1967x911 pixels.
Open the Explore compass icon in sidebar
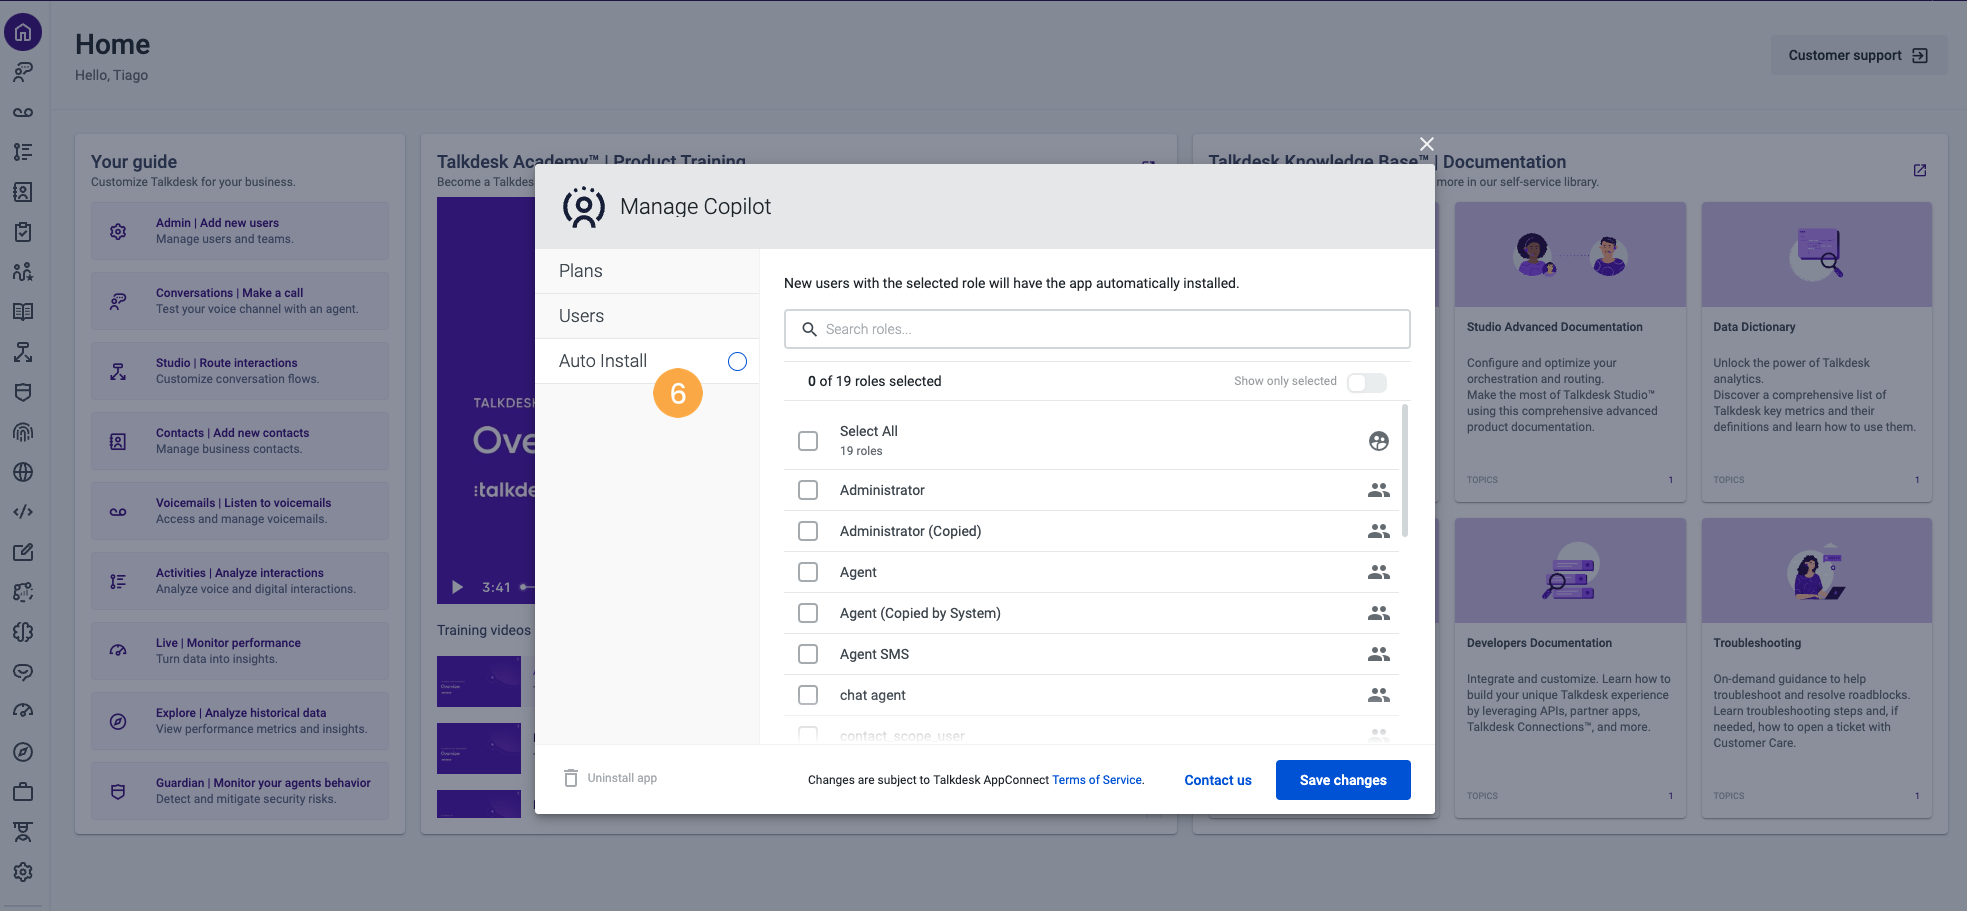point(23,752)
